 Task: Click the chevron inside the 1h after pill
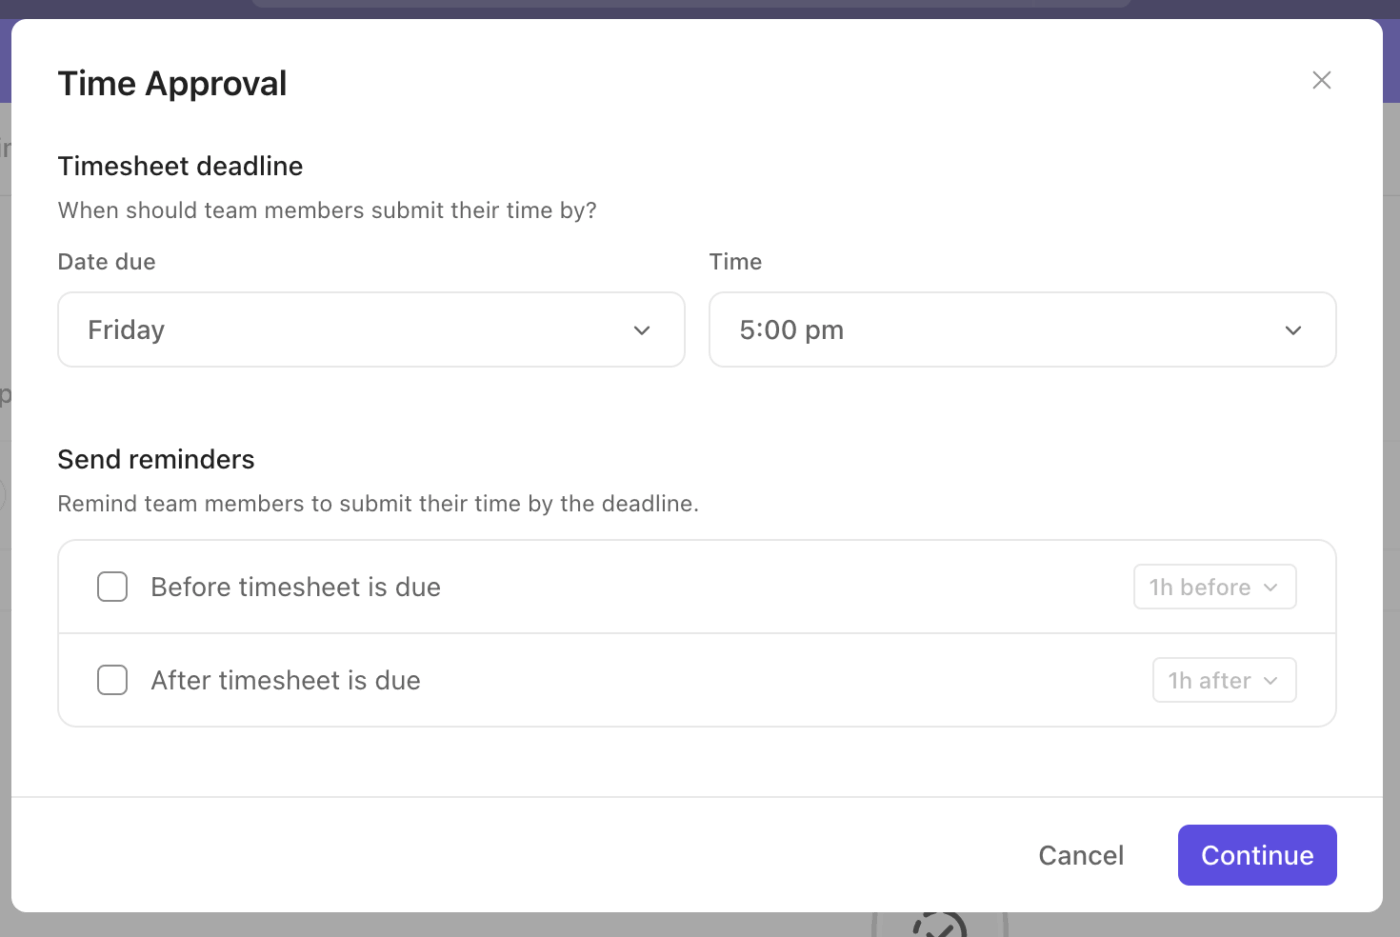tap(1271, 680)
